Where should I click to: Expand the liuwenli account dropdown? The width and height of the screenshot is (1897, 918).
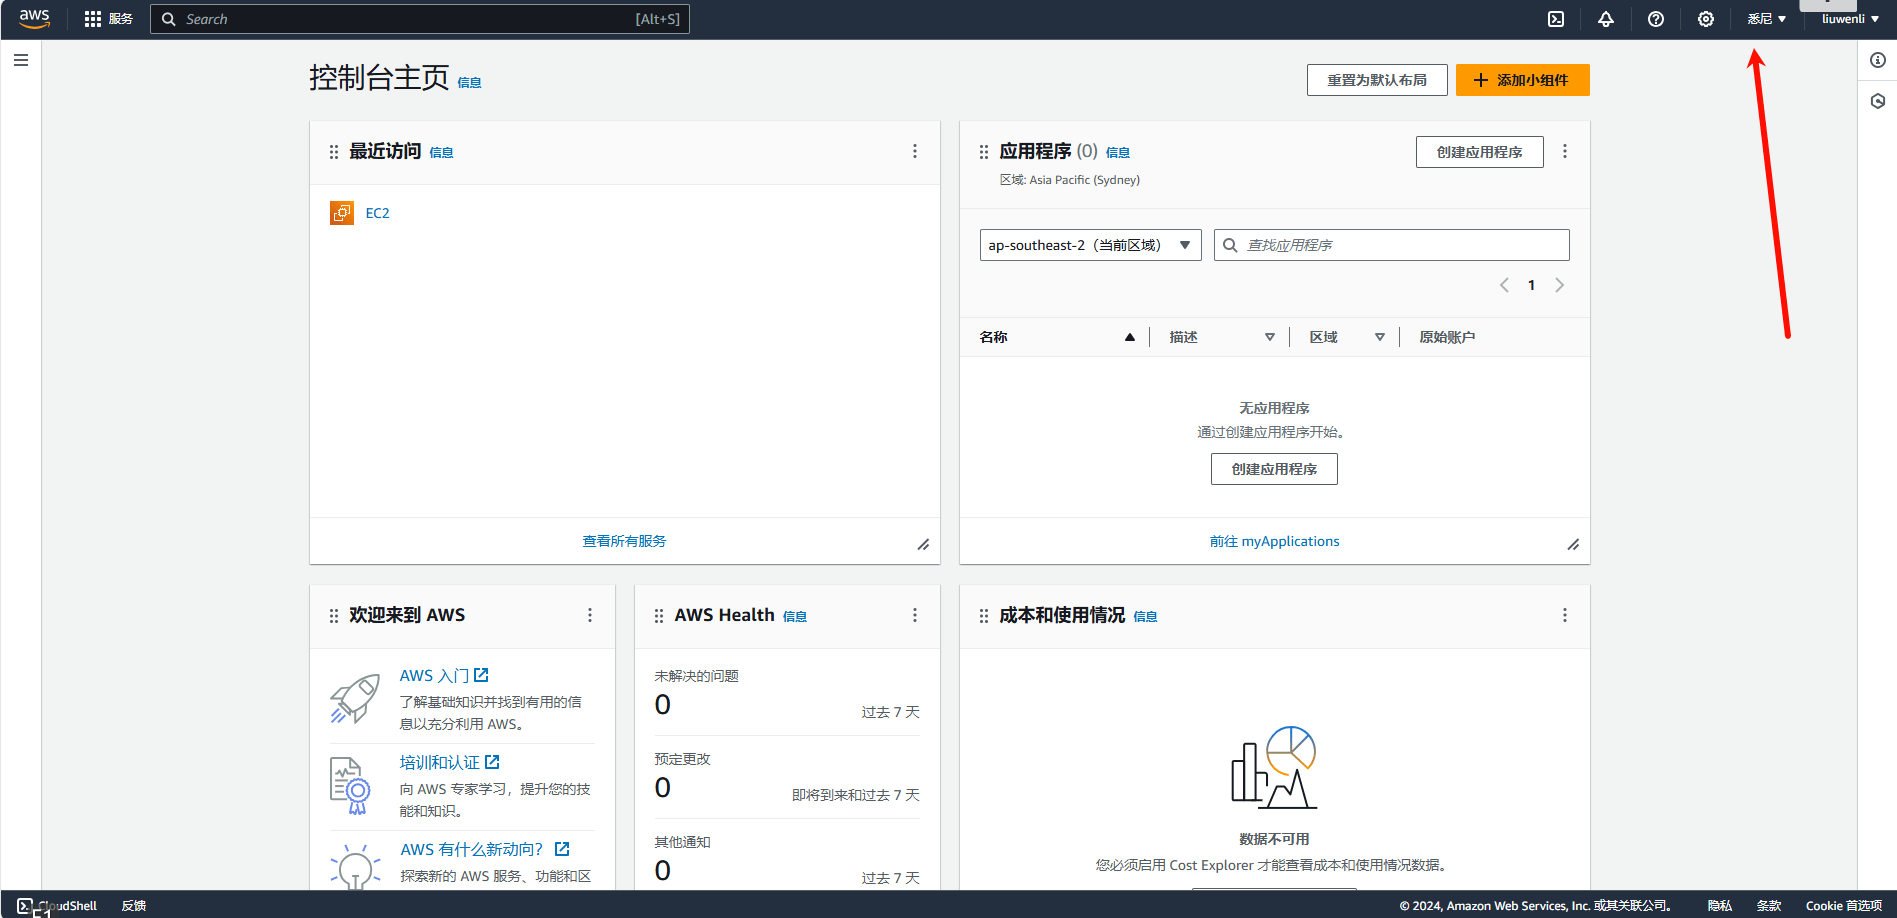coord(1849,19)
